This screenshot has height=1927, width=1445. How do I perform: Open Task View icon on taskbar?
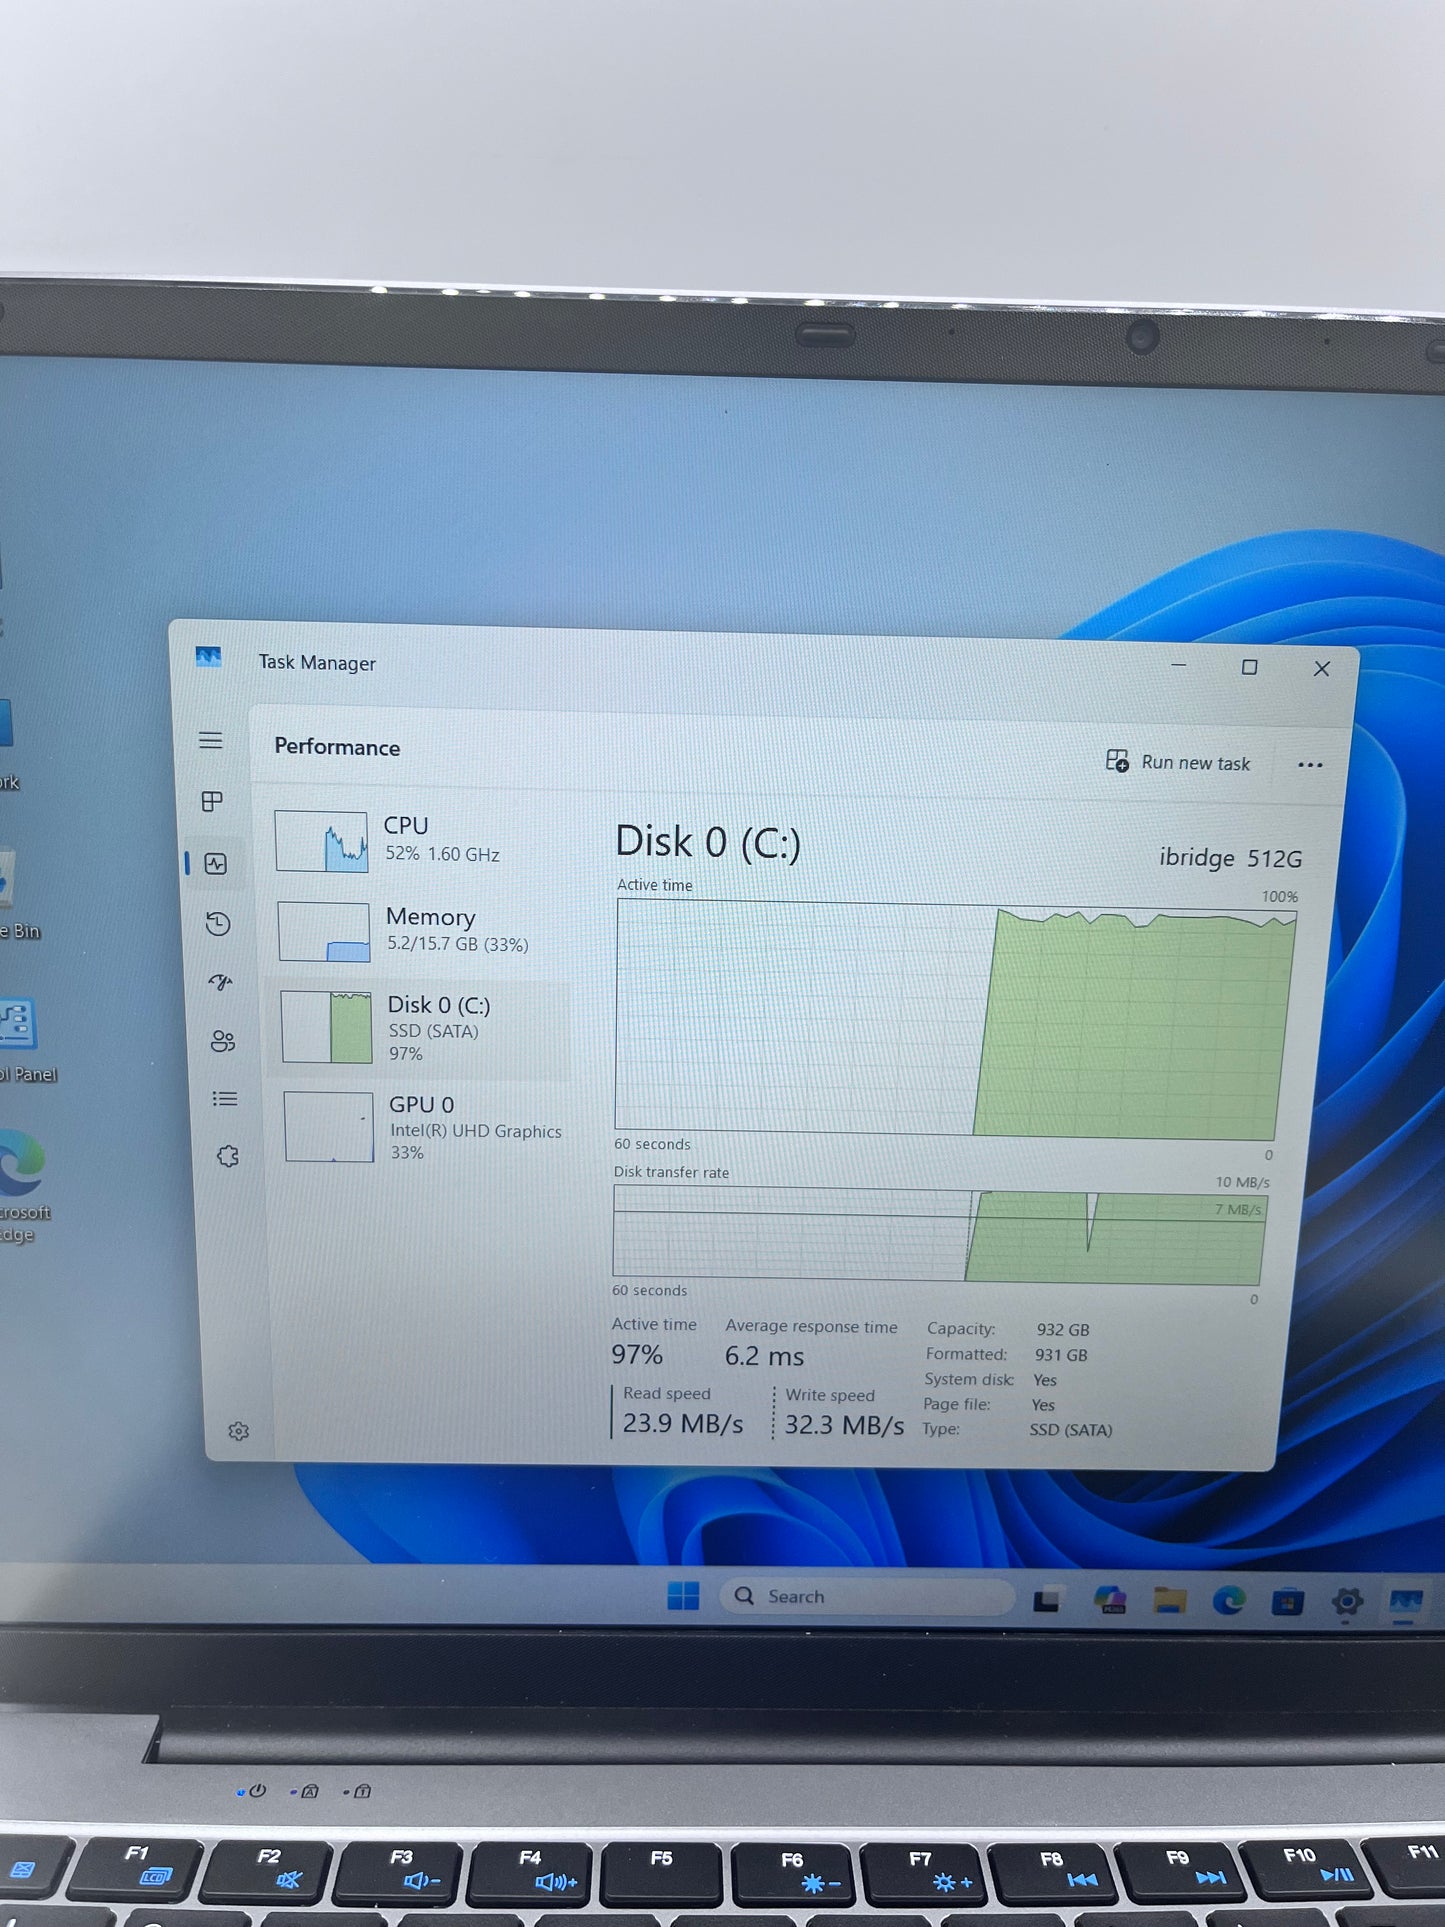[1046, 1599]
